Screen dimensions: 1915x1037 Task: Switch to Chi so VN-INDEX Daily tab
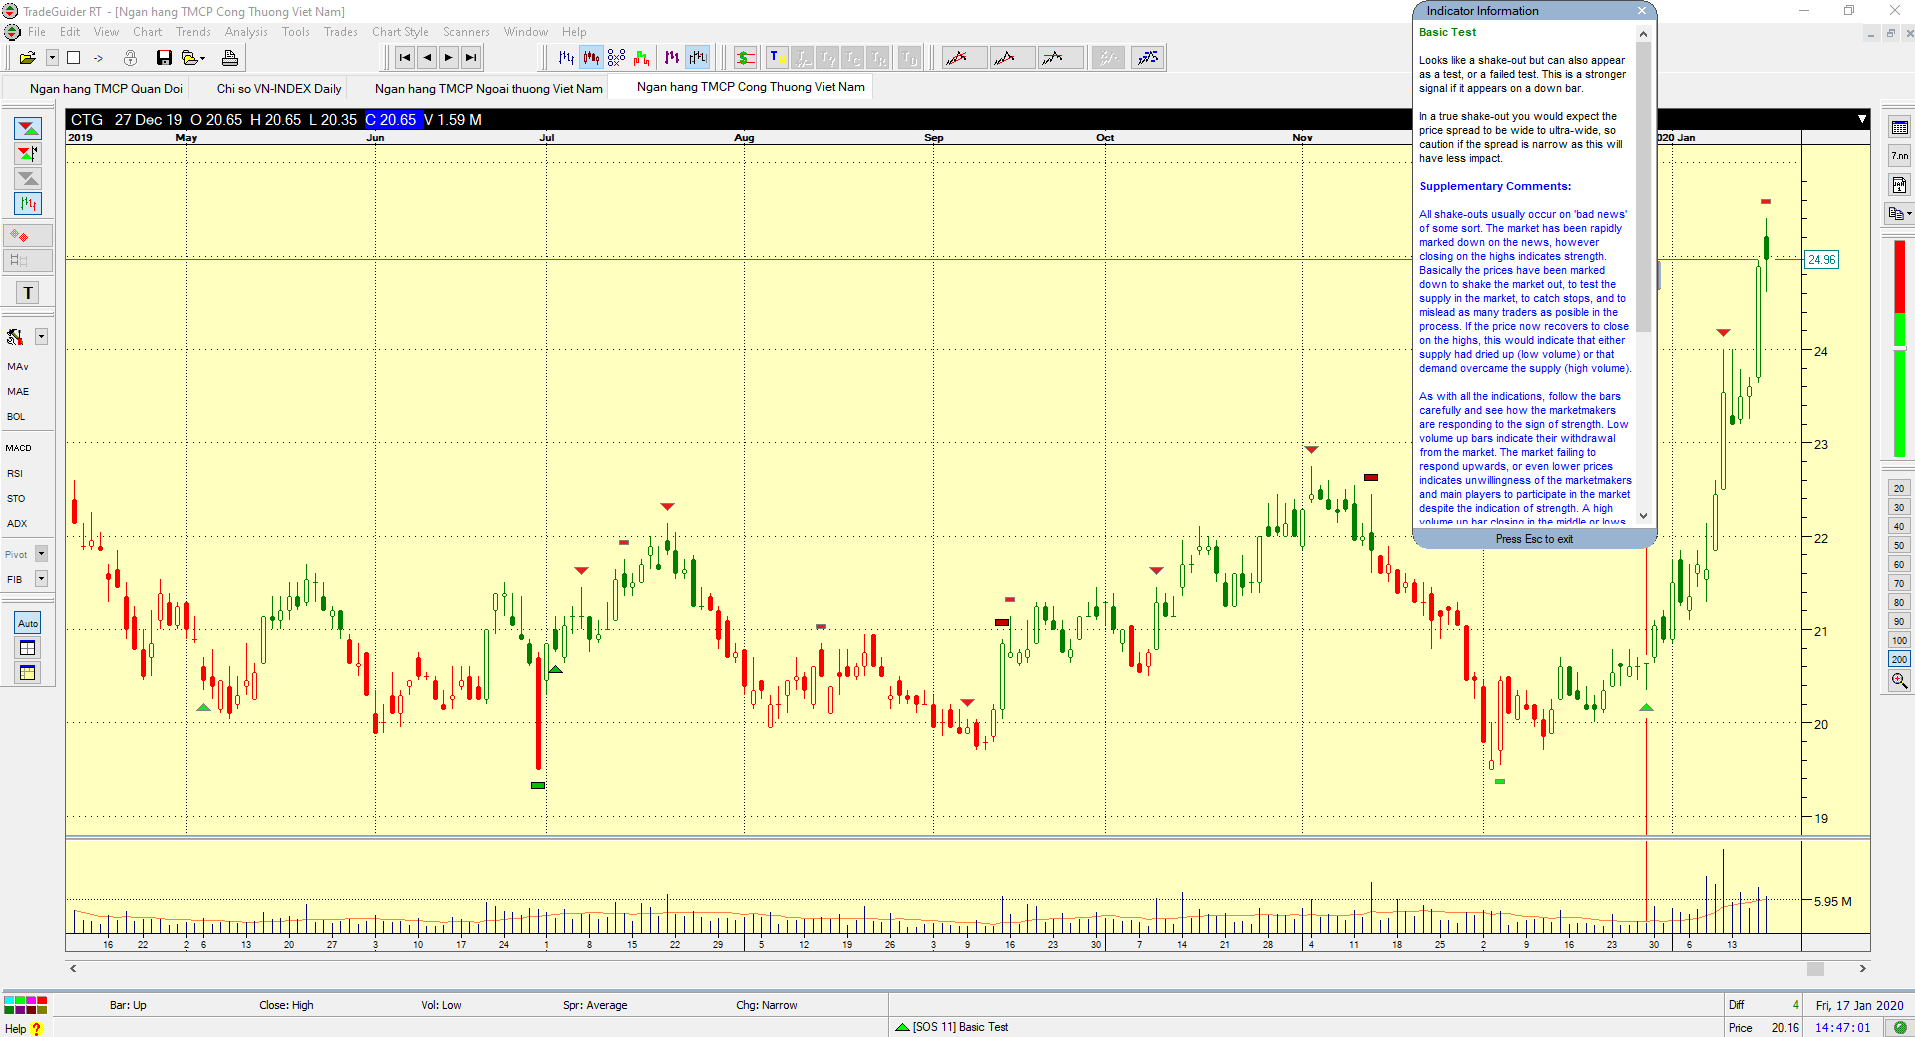pos(279,89)
